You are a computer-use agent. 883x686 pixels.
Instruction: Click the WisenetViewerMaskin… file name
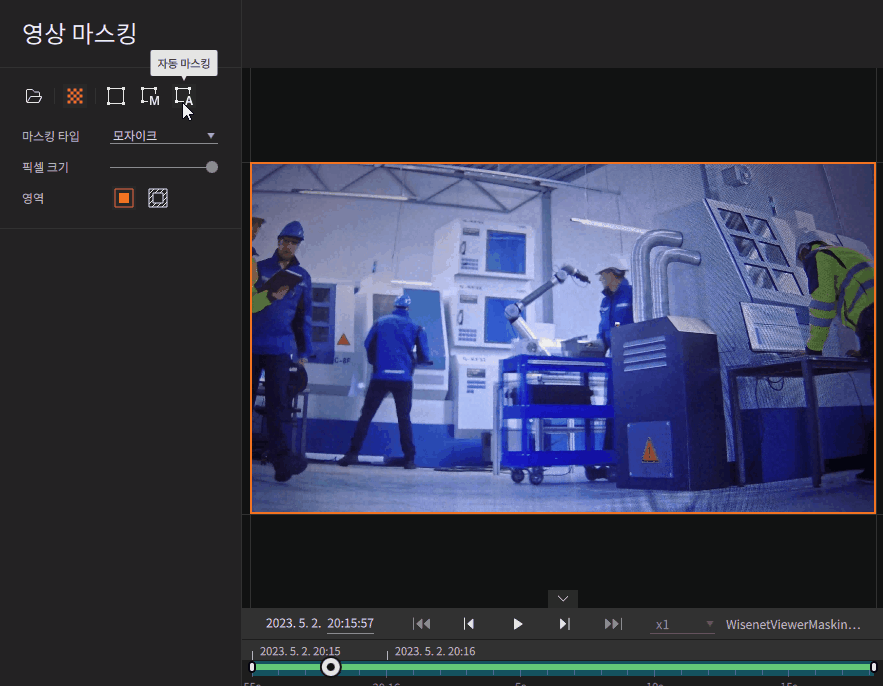[x=793, y=625]
